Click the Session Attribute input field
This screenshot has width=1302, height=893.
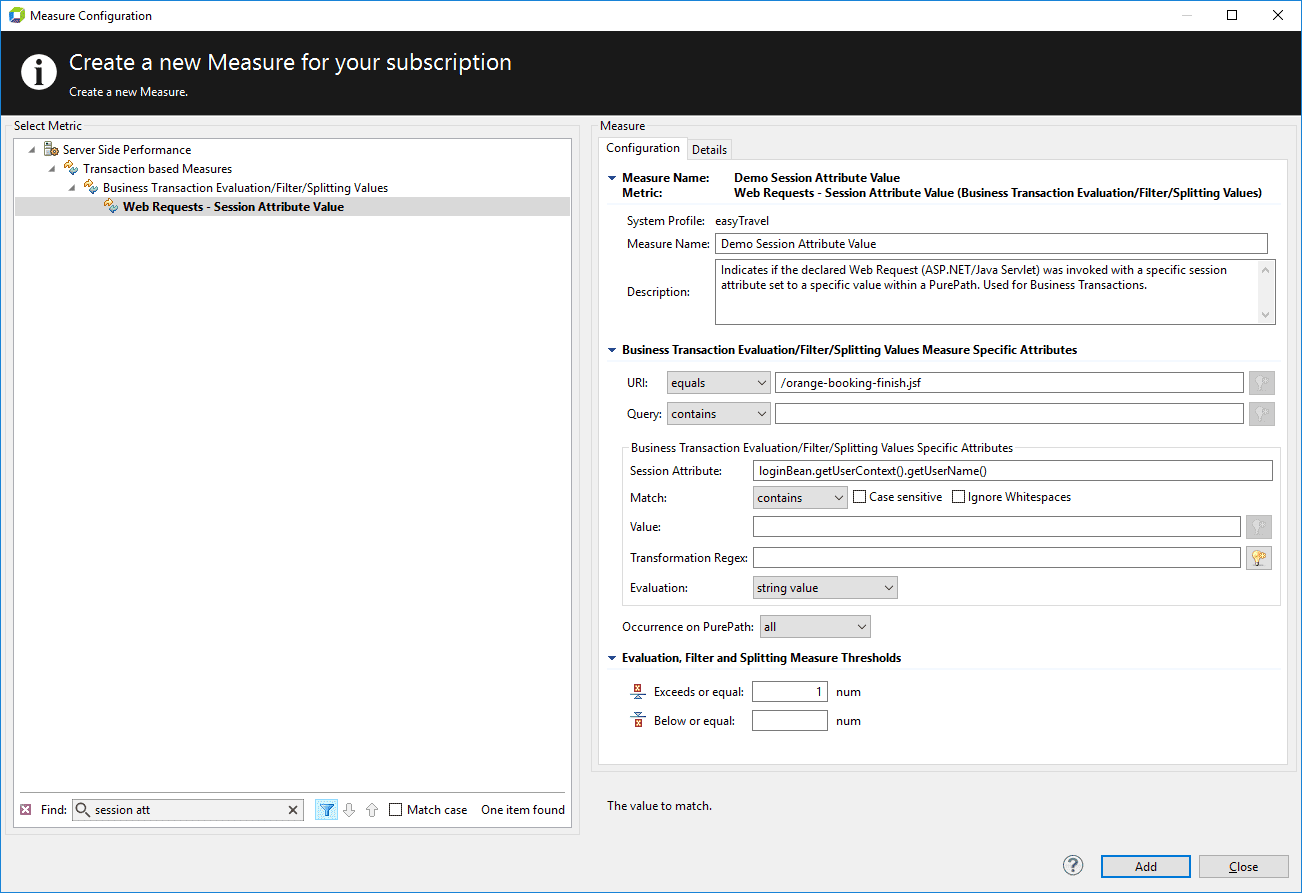click(1012, 470)
